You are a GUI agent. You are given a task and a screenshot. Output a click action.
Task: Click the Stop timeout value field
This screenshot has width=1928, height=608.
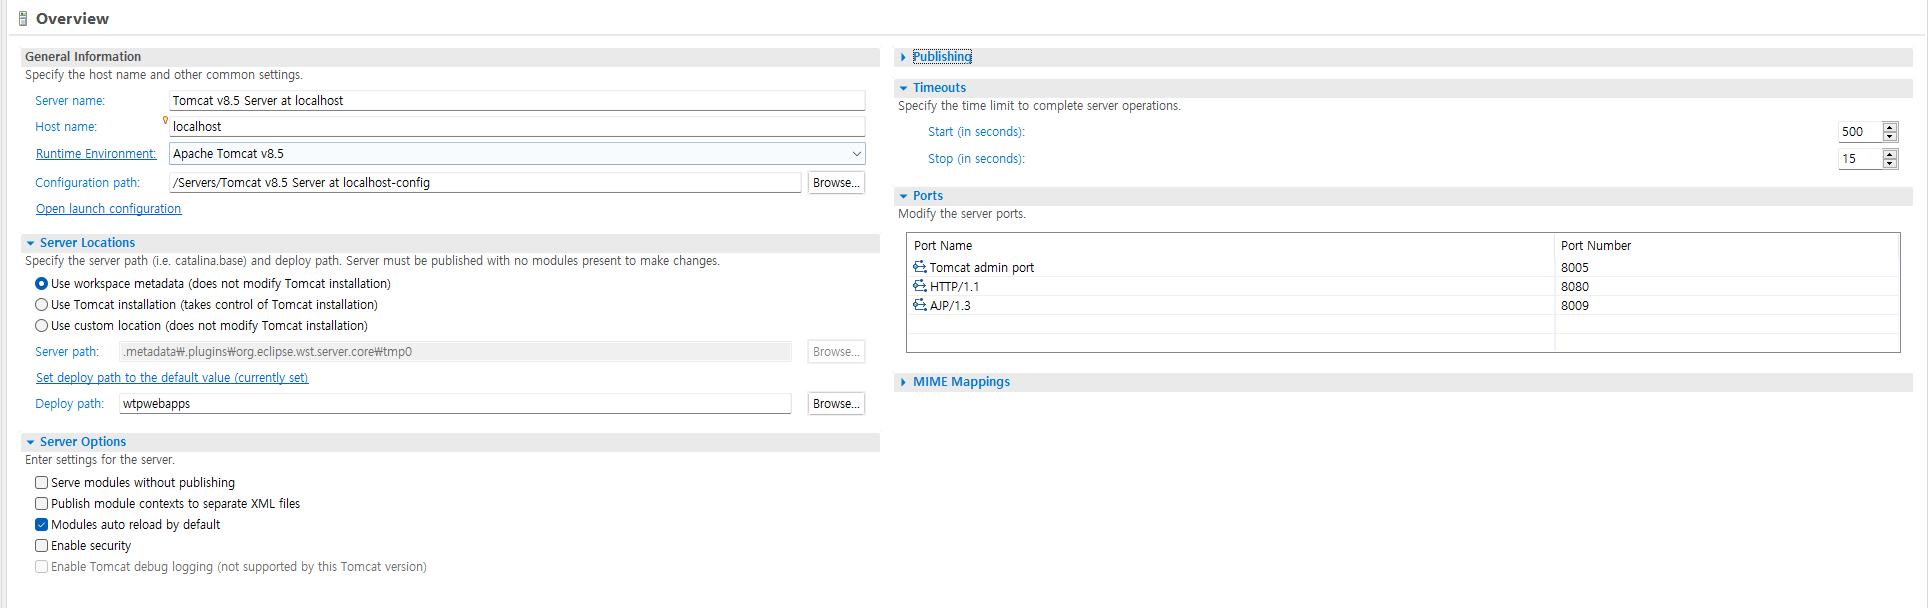[x=1860, y=159]
